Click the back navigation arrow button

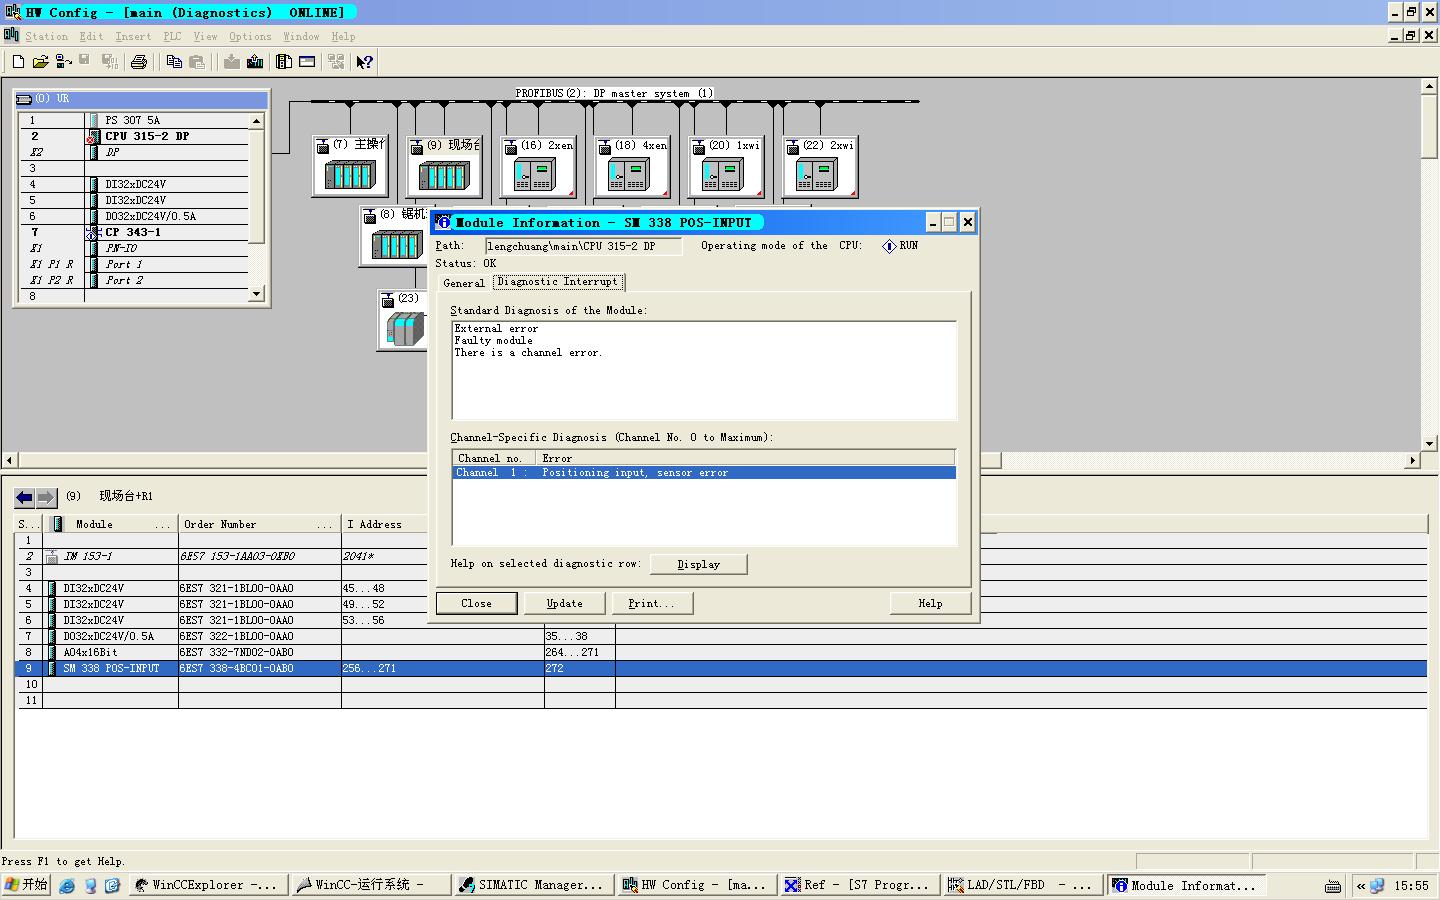(x=24, y=497)
